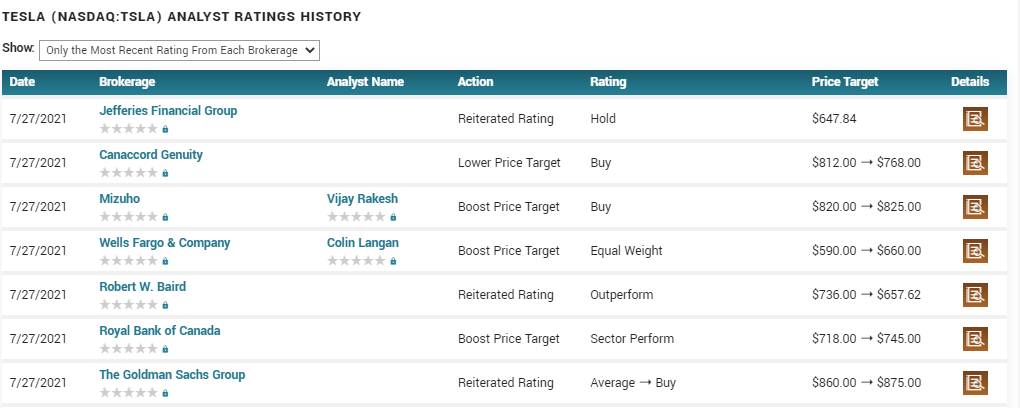Open details icon for Jefferies Financial Group row
The height and width of the screenshot is (408, 1020).
click(974, 119)
